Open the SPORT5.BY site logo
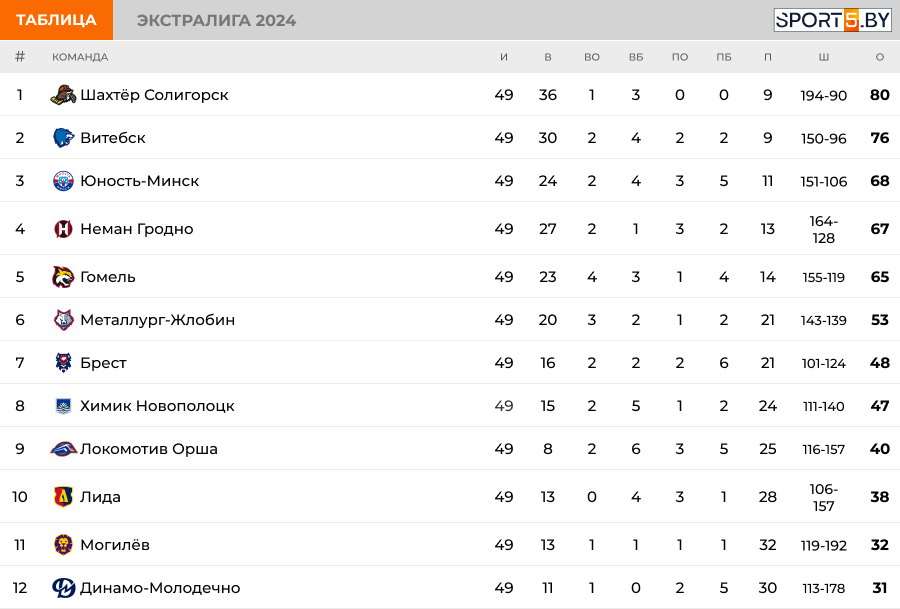This screenshot has height=609, width=900. pos(832,20)
